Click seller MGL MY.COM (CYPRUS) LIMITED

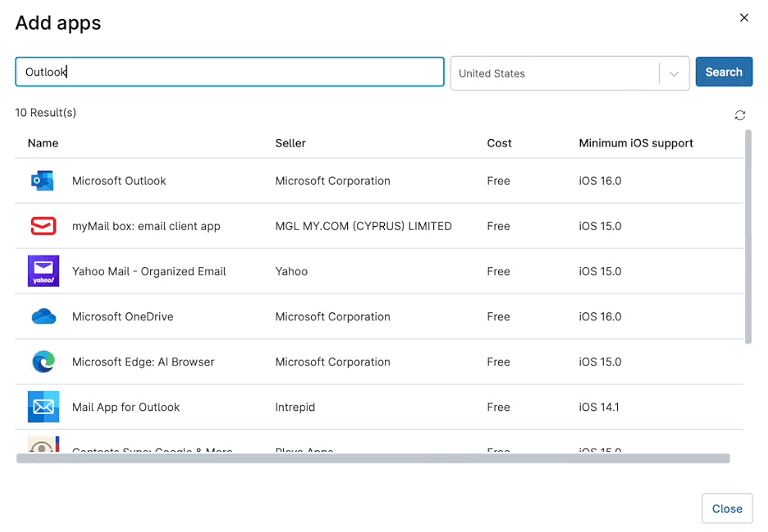pos(363,226)
